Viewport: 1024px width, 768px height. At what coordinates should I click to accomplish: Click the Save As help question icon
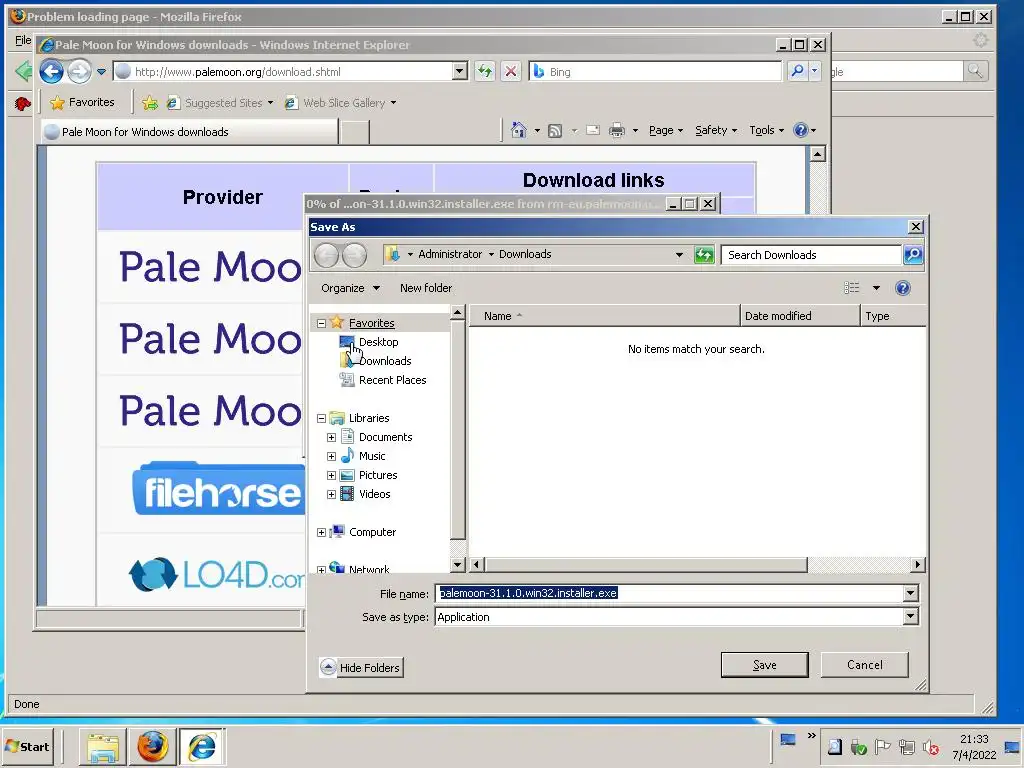pos(903,288)
